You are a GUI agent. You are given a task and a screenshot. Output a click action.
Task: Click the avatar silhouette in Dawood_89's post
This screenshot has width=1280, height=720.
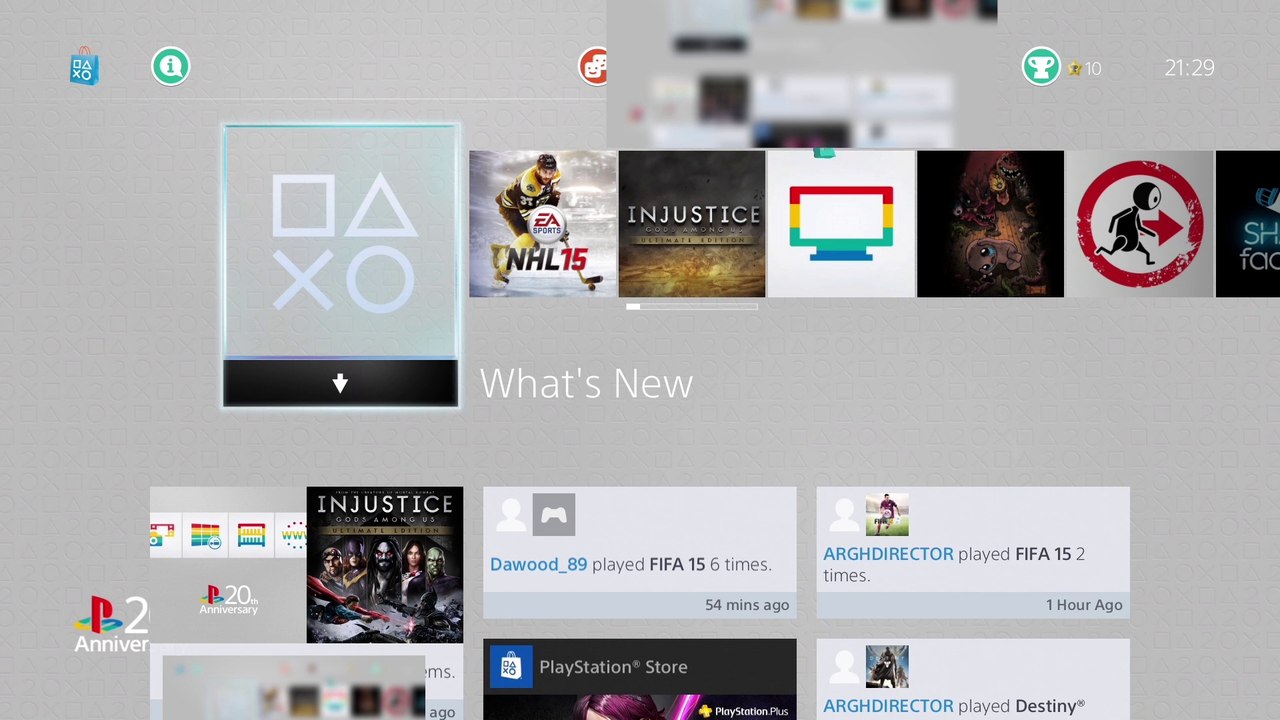pyautogui.click(x=510, y=515)
